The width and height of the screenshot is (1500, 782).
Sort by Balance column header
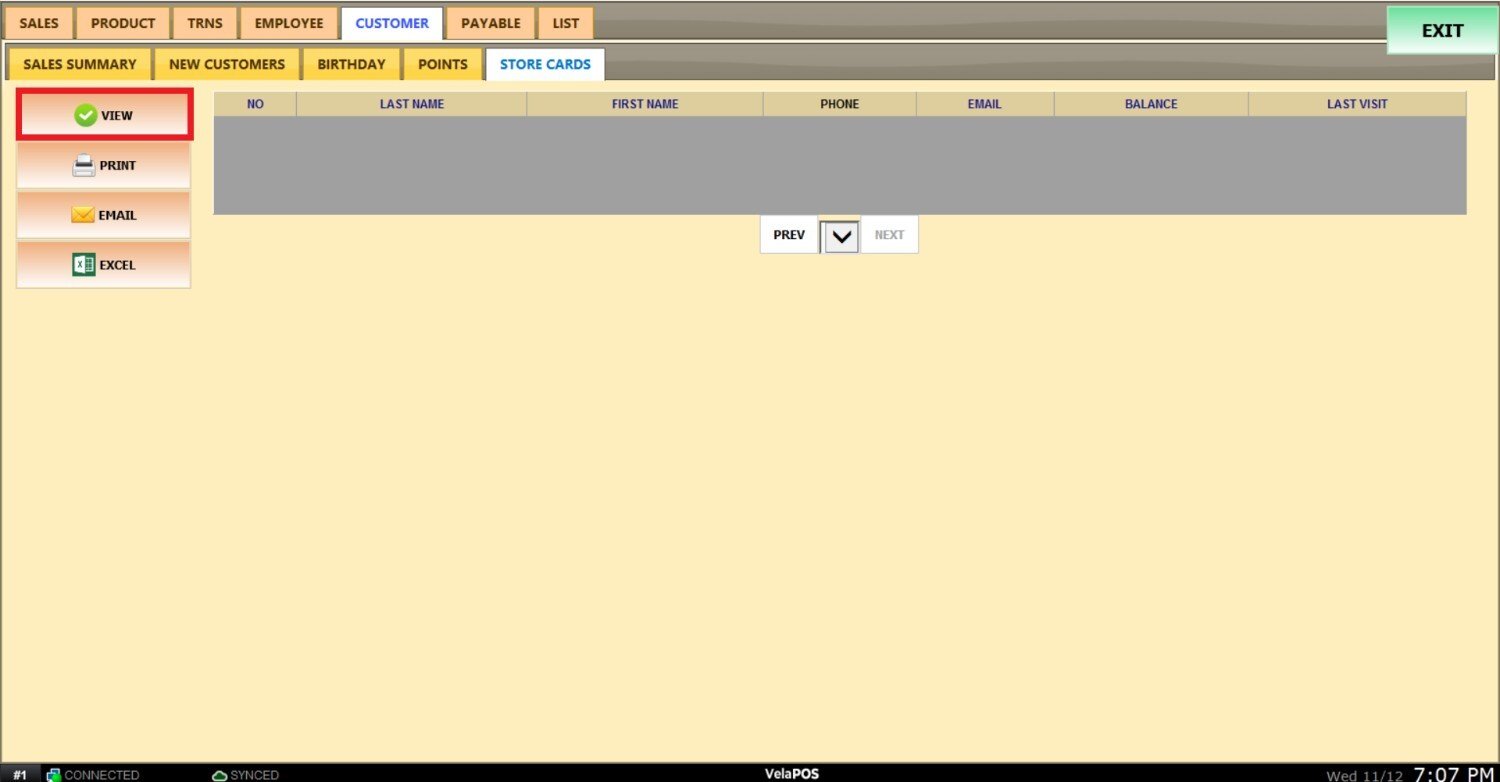(1151, 104)
